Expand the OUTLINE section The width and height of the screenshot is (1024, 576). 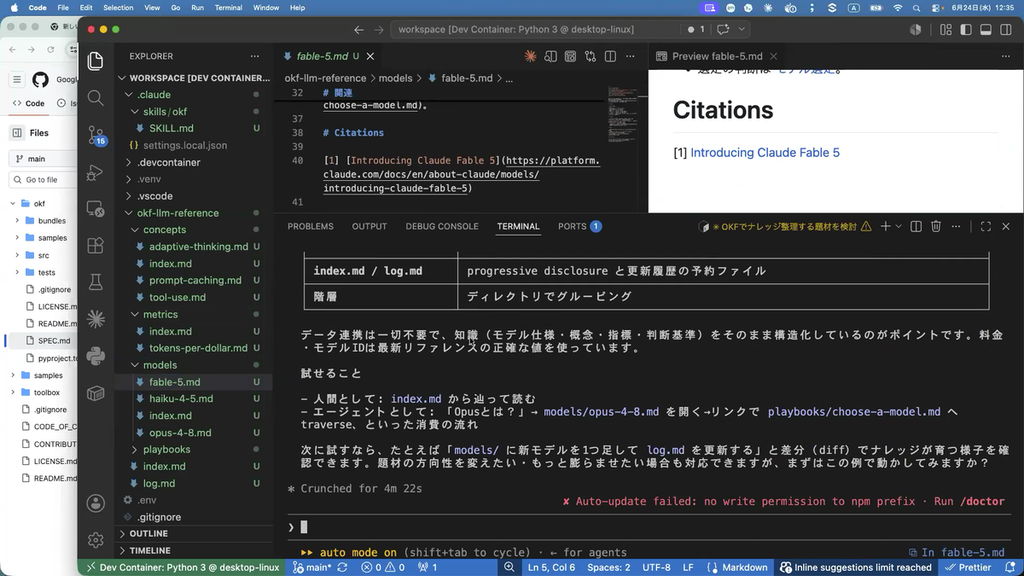pos(148,534)
